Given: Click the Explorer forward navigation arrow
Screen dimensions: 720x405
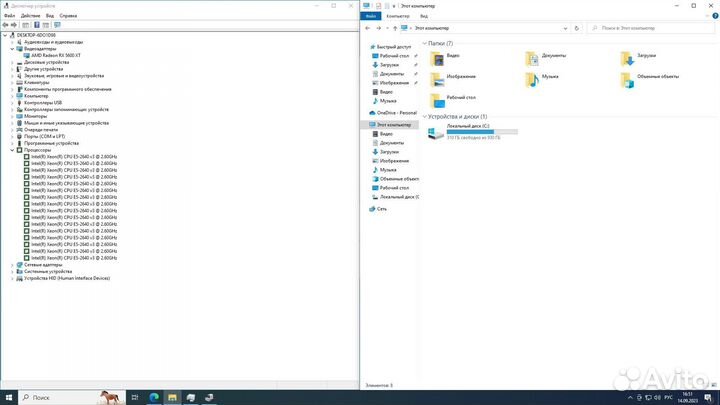Looking at the screenshot, I should coord(378,28).
